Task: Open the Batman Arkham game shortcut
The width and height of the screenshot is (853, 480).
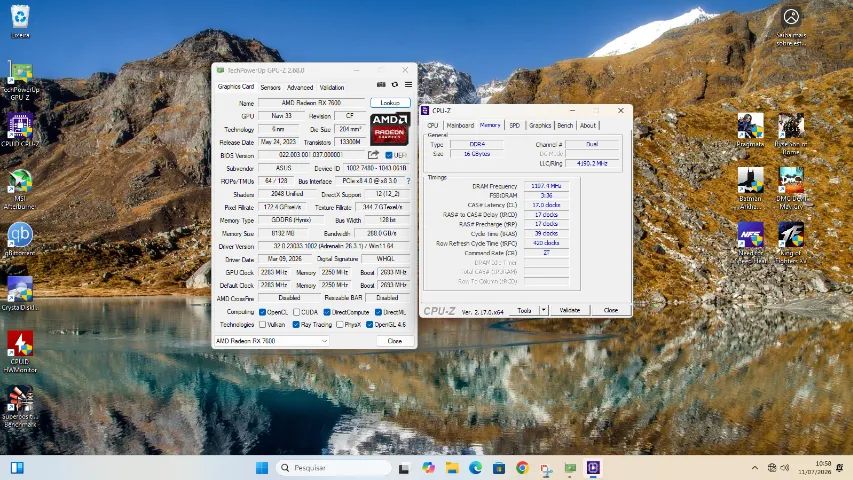Action: click(x=751, y=188)
